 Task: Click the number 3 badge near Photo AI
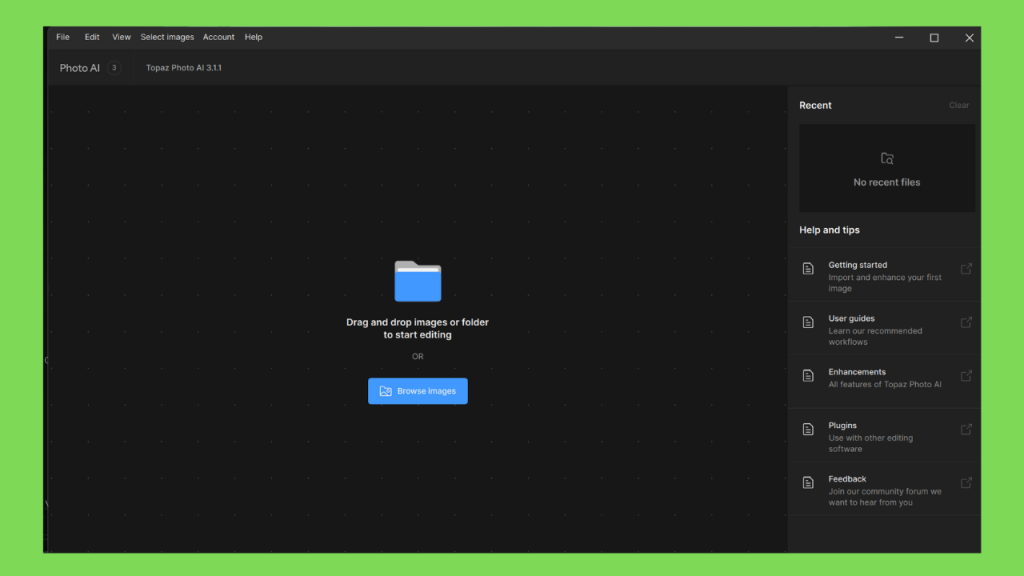tap(114, 68)
